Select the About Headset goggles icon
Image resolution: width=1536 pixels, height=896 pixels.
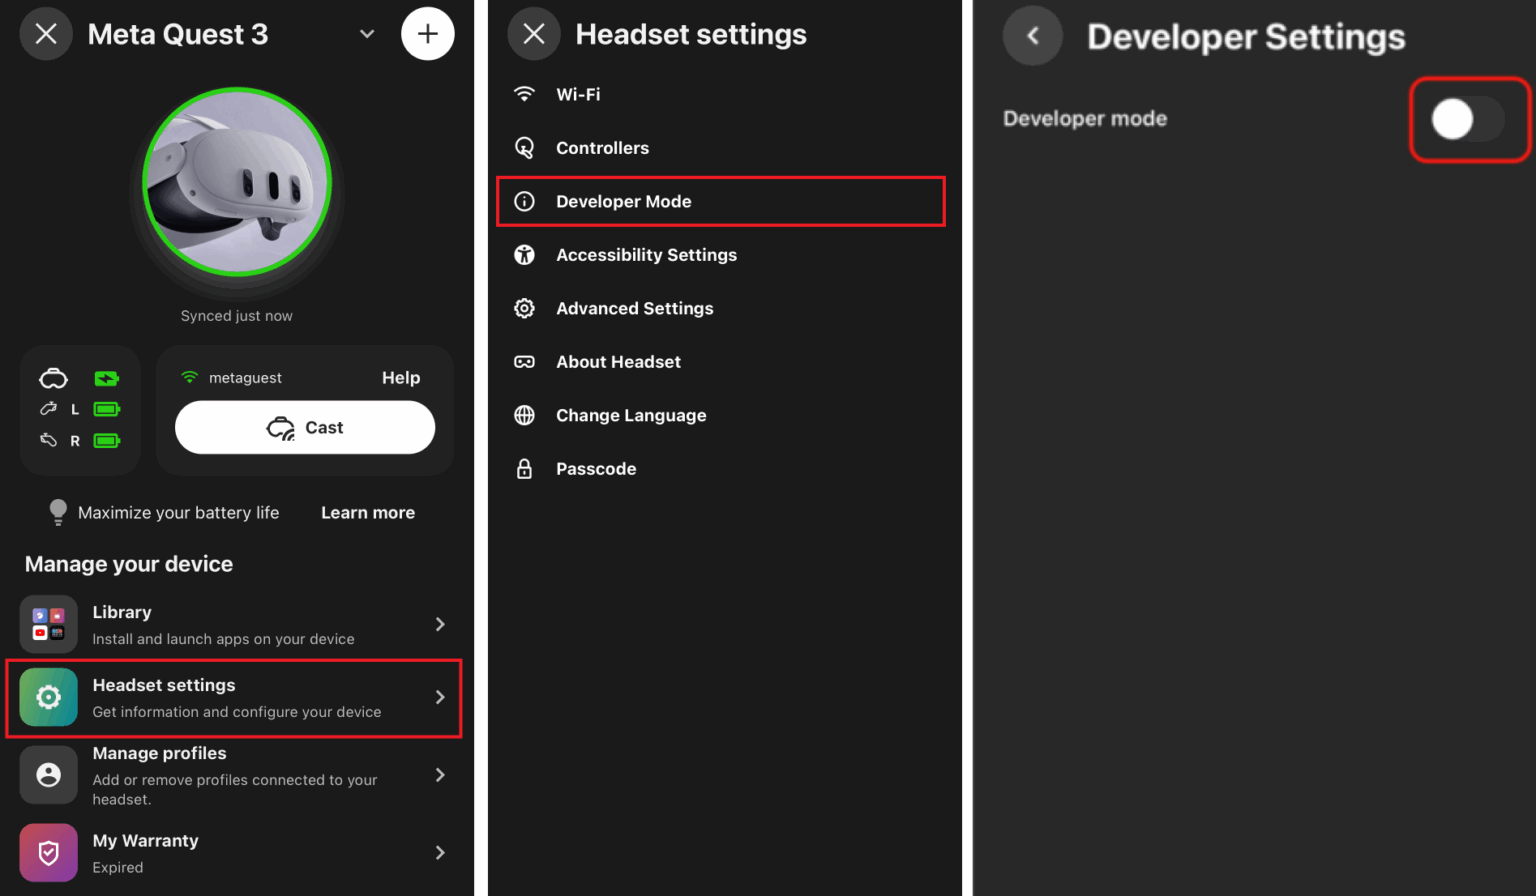(x=525, y=361)
